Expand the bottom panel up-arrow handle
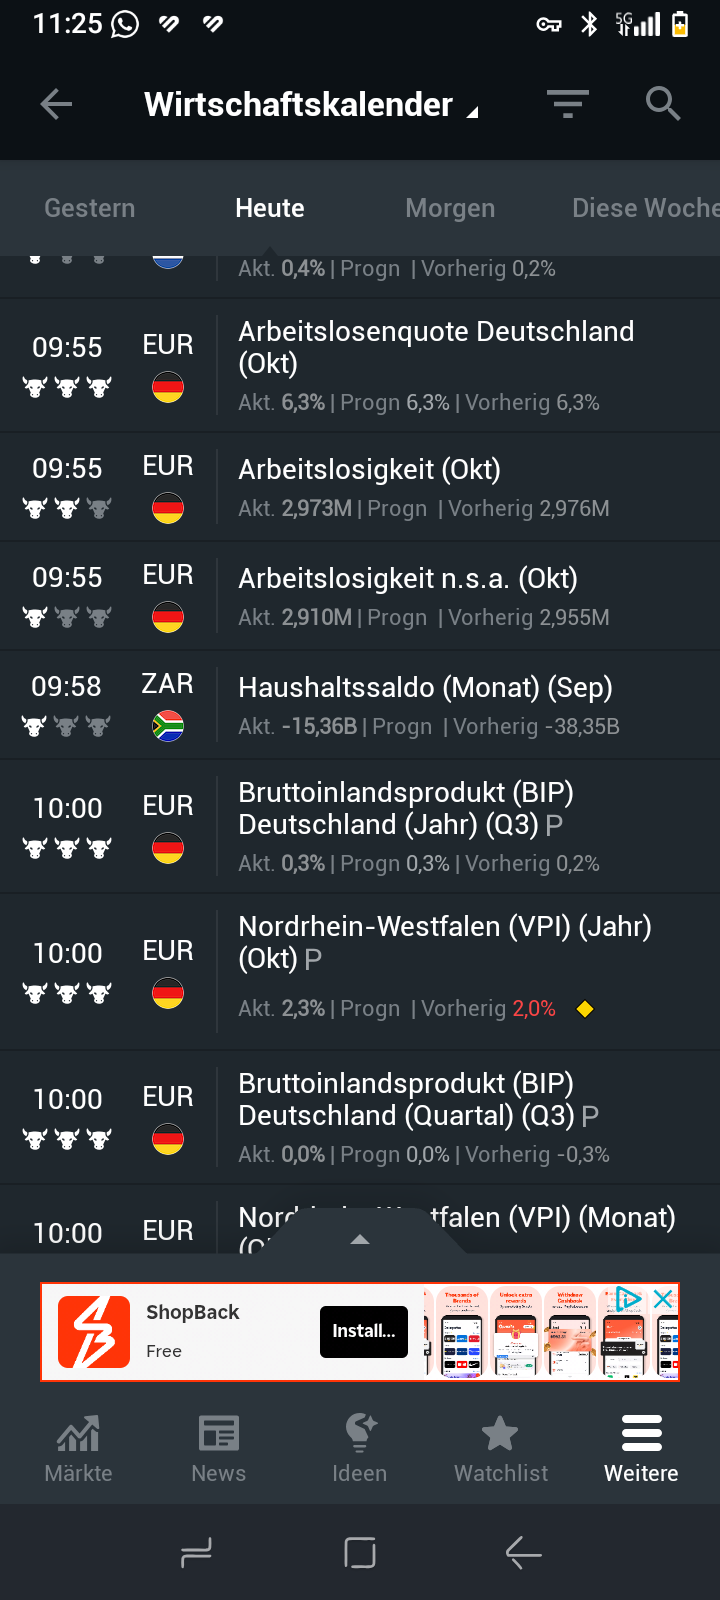720x1600 pixels. [x=360, y=1240]
